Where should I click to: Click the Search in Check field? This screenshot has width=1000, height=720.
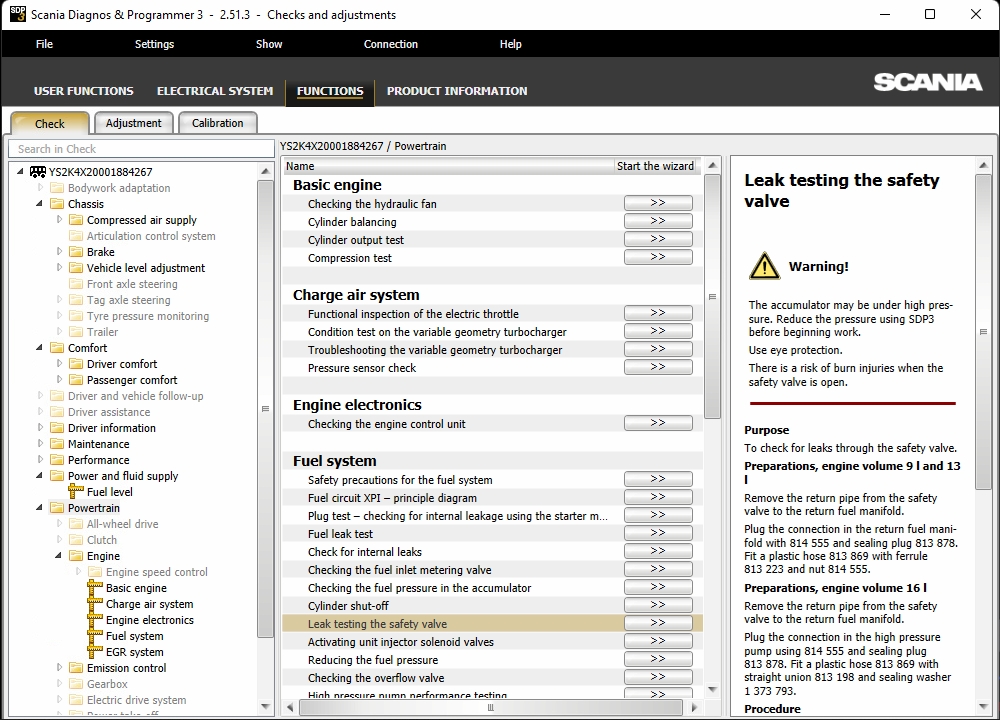pos(140,149)
